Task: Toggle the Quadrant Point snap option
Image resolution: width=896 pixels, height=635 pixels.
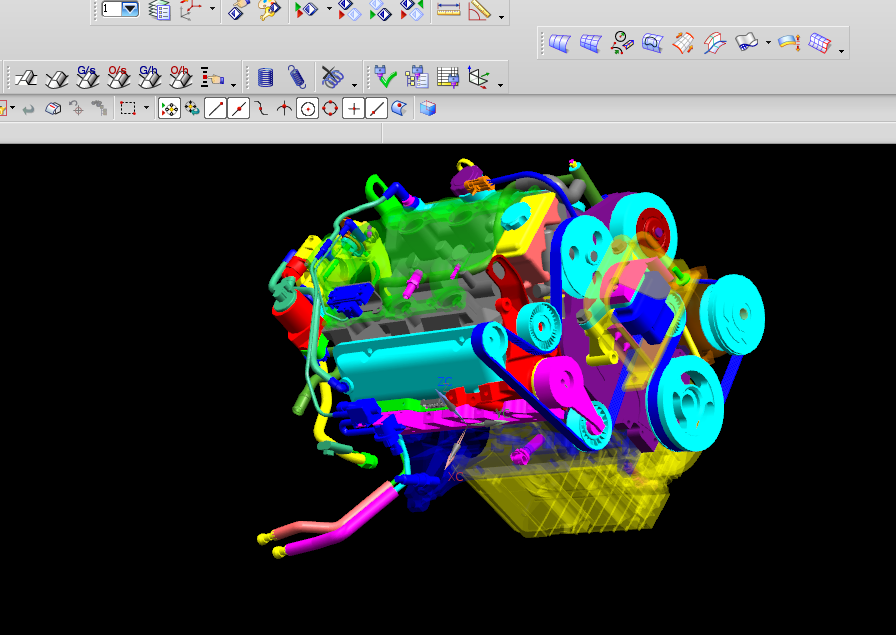Action: tap(330, 109)
